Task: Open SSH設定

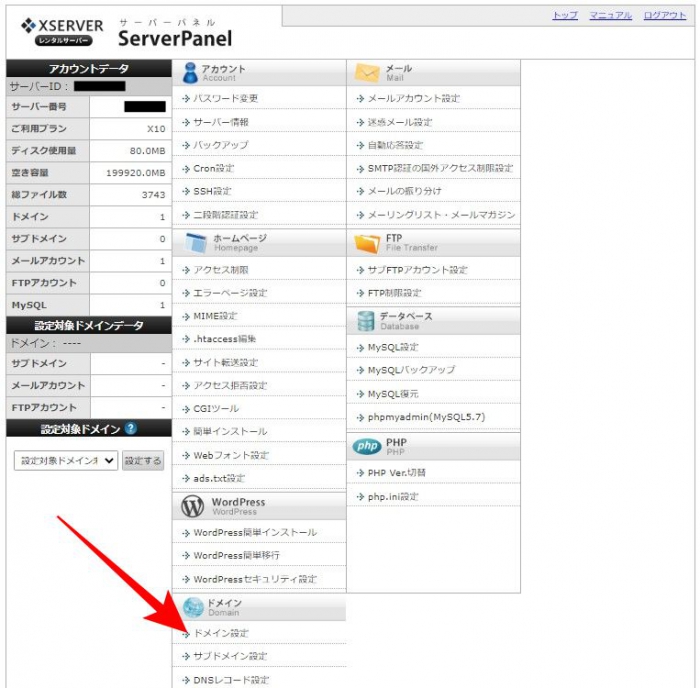Action: [x=212, y=191]
